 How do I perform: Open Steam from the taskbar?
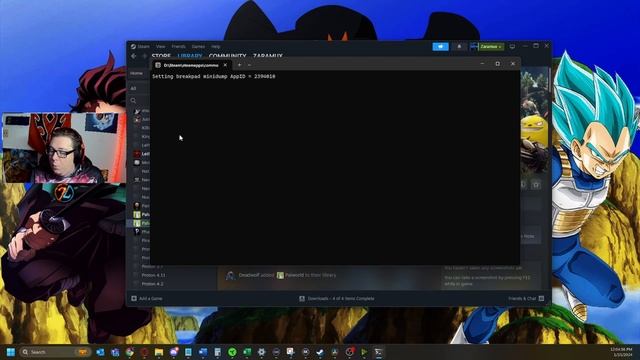click(x=320, y=352)
